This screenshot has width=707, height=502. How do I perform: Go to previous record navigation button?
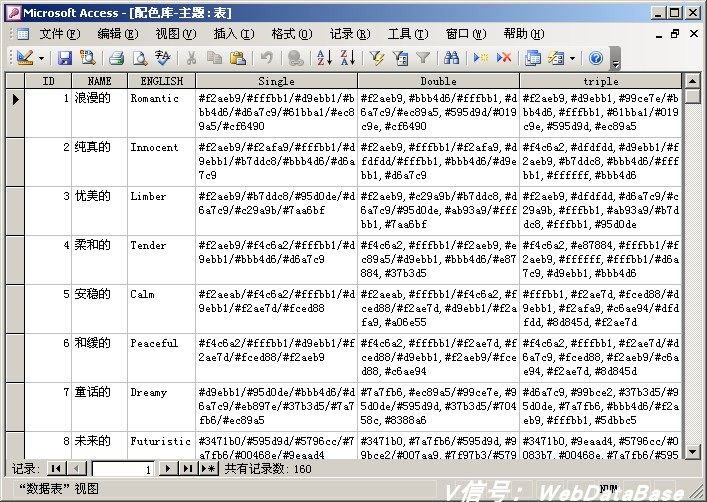tap(77, 469)
